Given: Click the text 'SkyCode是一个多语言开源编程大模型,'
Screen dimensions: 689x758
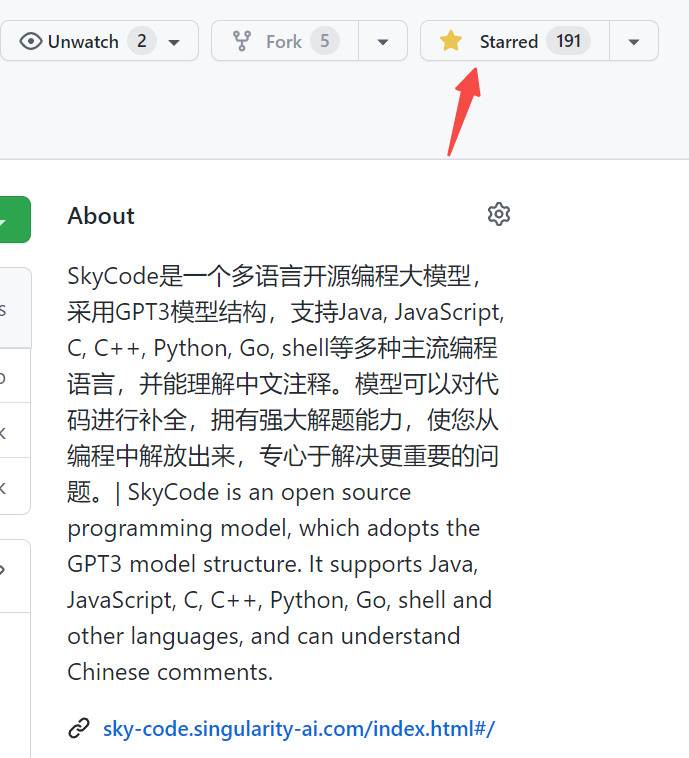Looking at the screenshot, I should click(274, 276).
